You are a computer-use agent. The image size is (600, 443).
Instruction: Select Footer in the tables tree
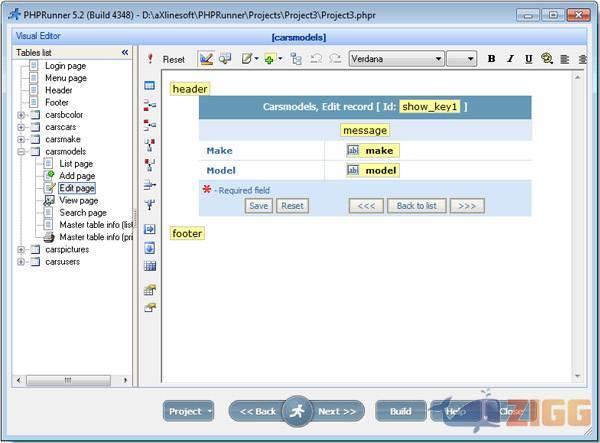point(57,103)
